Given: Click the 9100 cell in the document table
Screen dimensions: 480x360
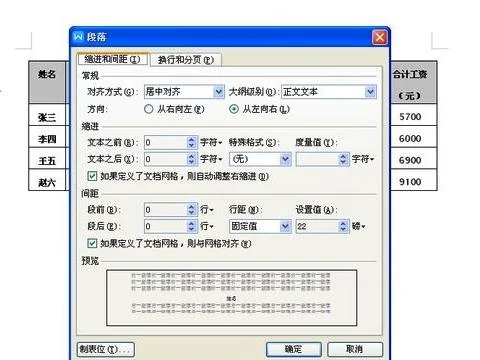Looking at the screenshot, I should pos(413,180).
